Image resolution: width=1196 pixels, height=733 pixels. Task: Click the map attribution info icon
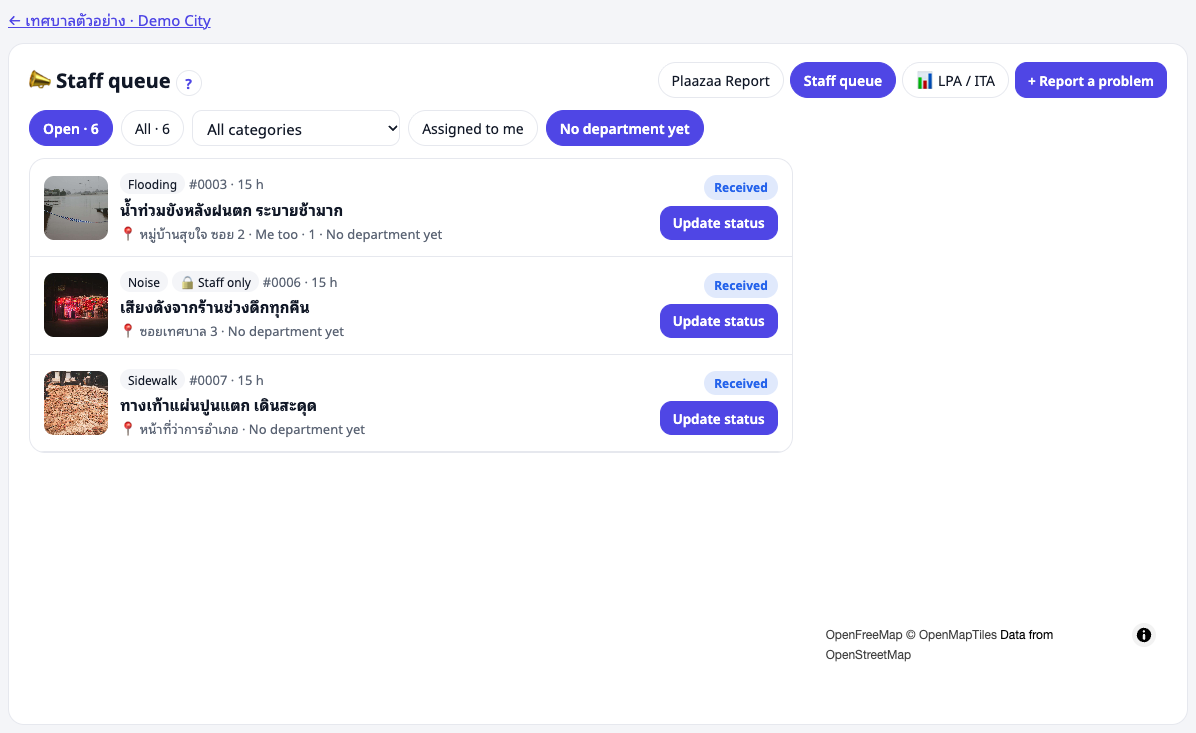click(1143, 635)
